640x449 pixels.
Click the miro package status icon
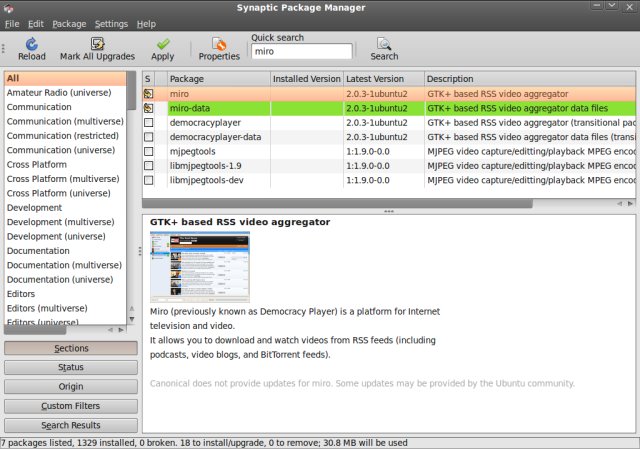tap(149, 93)
